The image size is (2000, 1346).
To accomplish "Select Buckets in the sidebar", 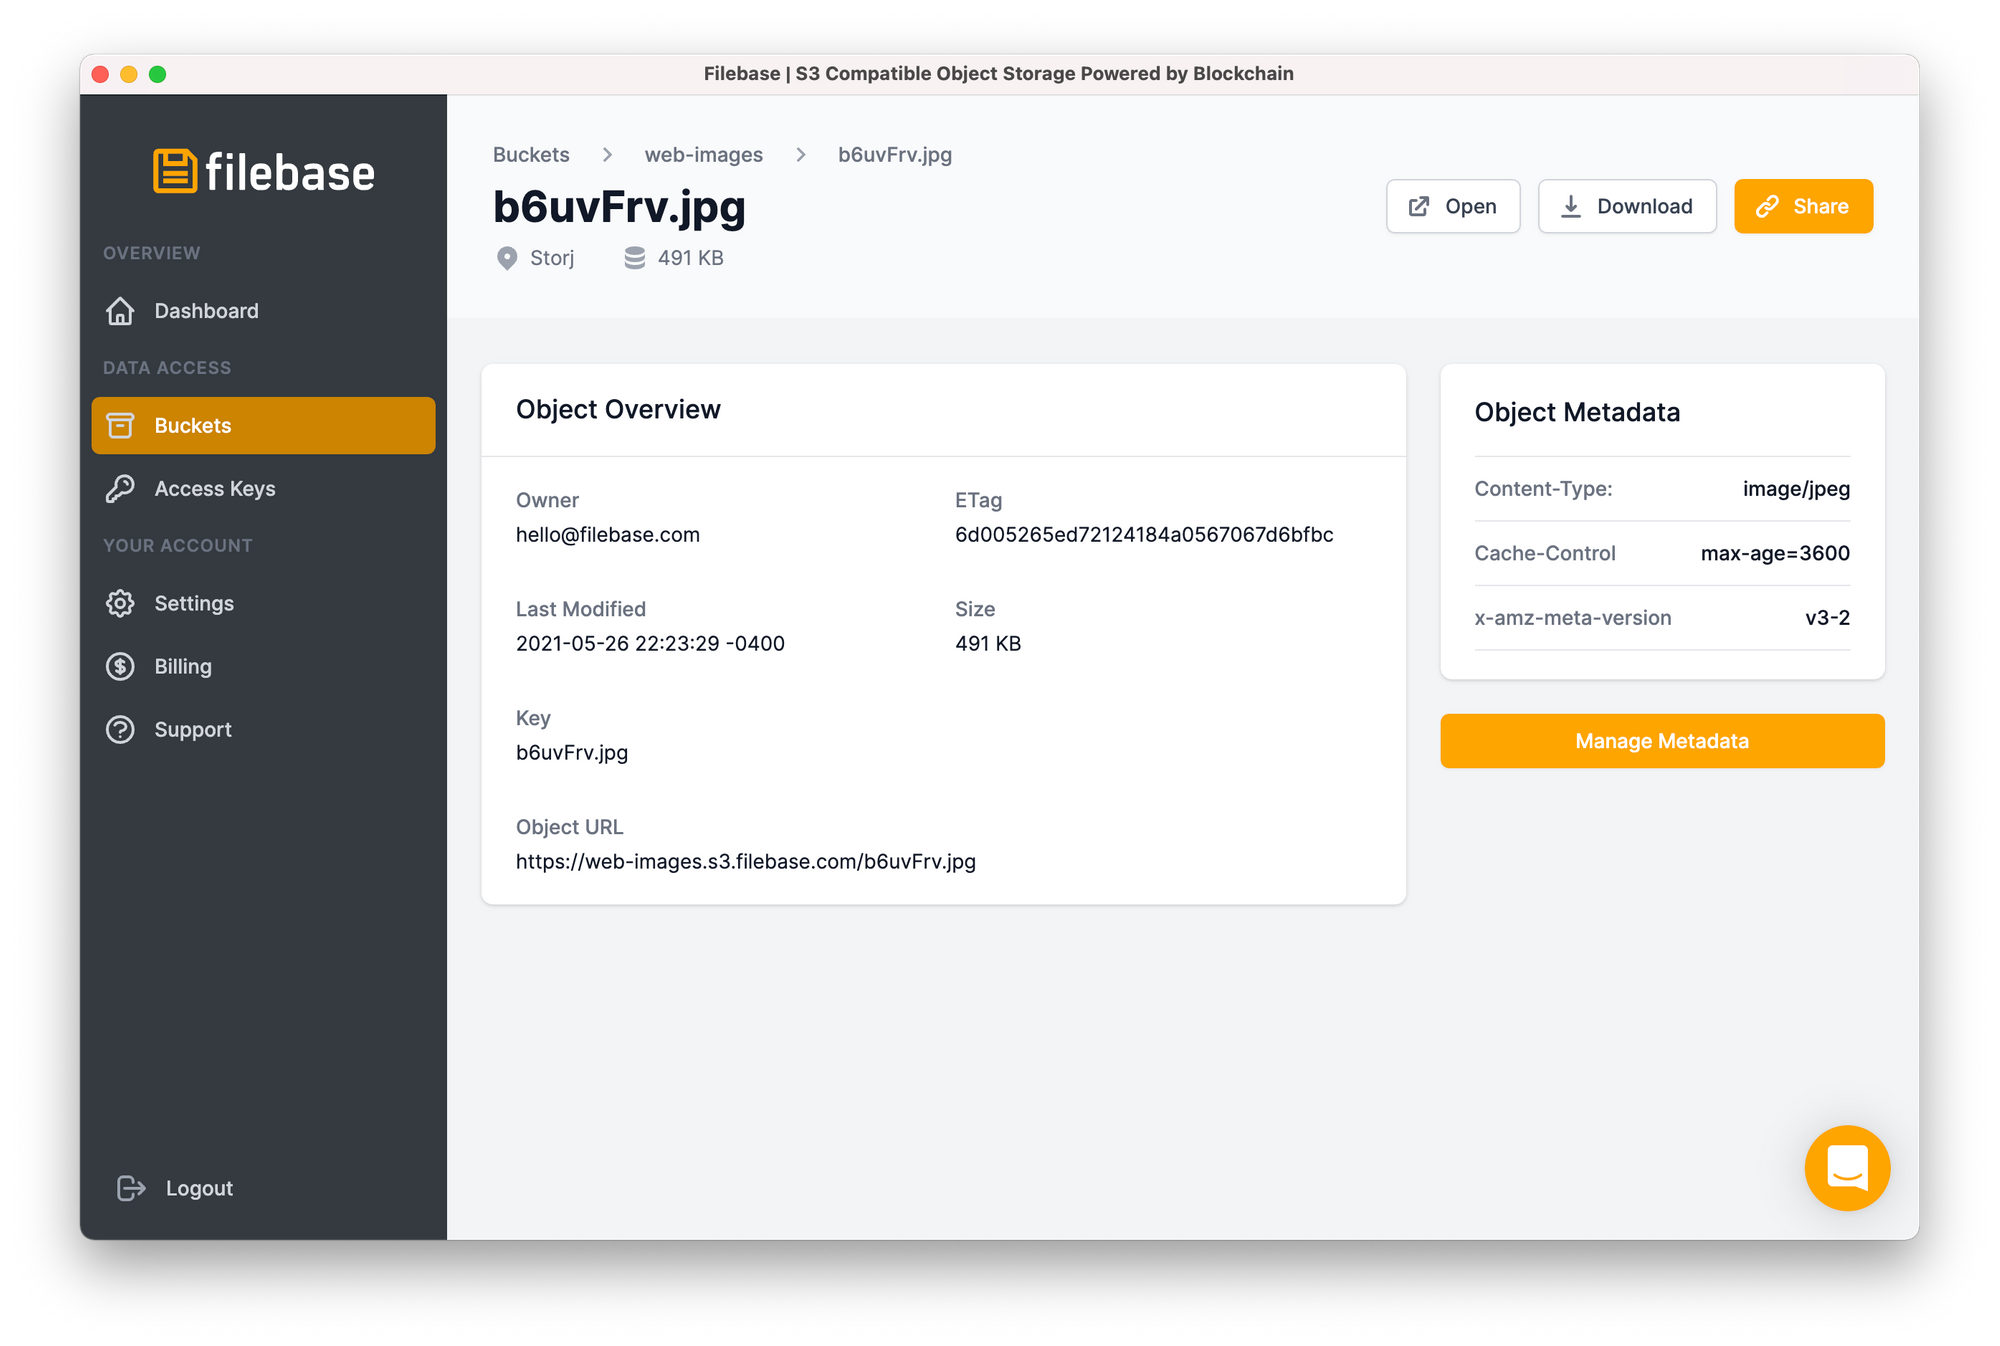I will point(263,425).
